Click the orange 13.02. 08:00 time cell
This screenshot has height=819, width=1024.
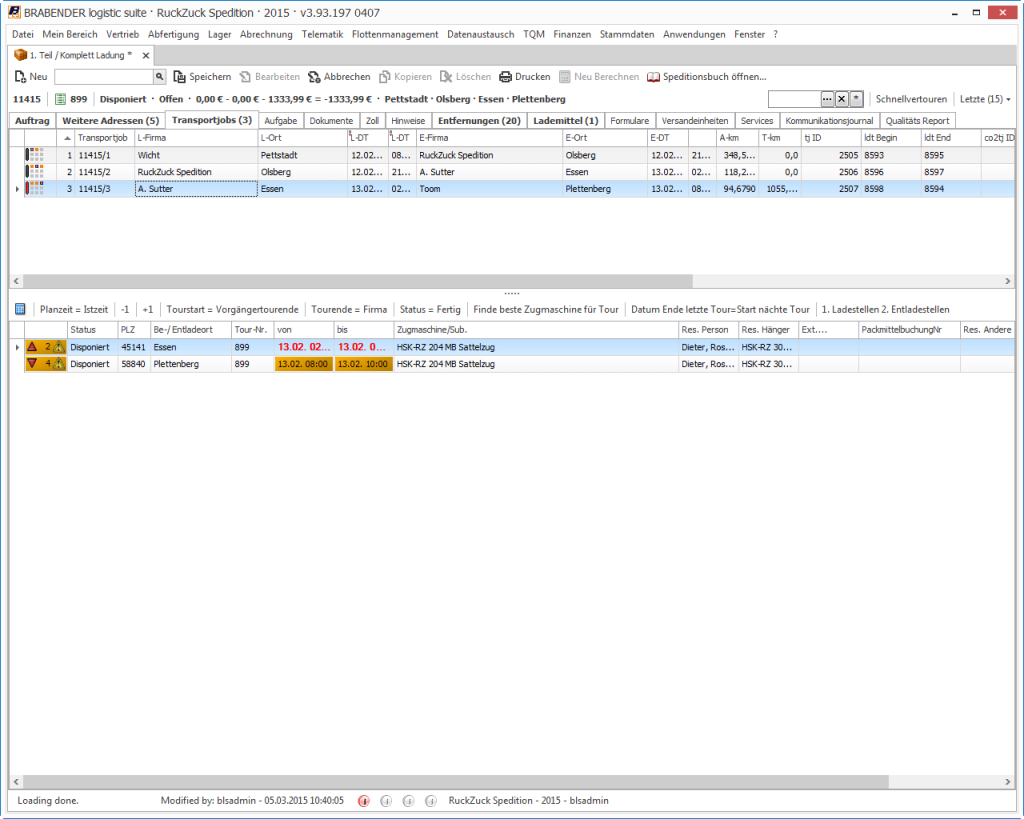coord(303,364)
